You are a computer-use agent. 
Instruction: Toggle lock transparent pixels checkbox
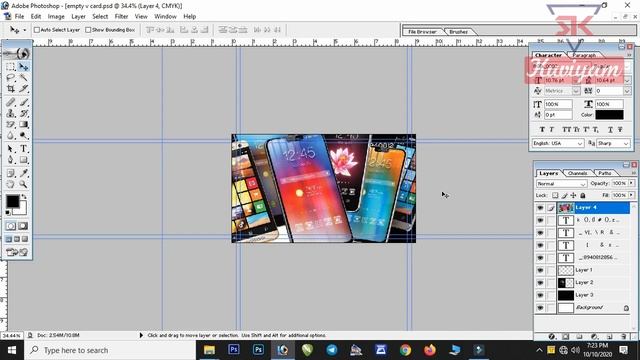click(555, 196)
